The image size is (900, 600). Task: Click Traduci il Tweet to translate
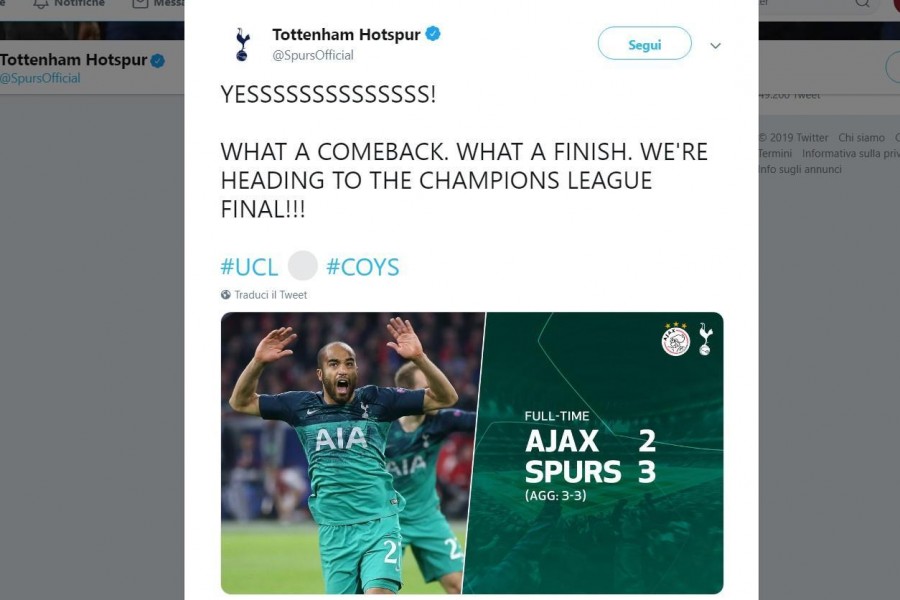[x=271, y=295]
